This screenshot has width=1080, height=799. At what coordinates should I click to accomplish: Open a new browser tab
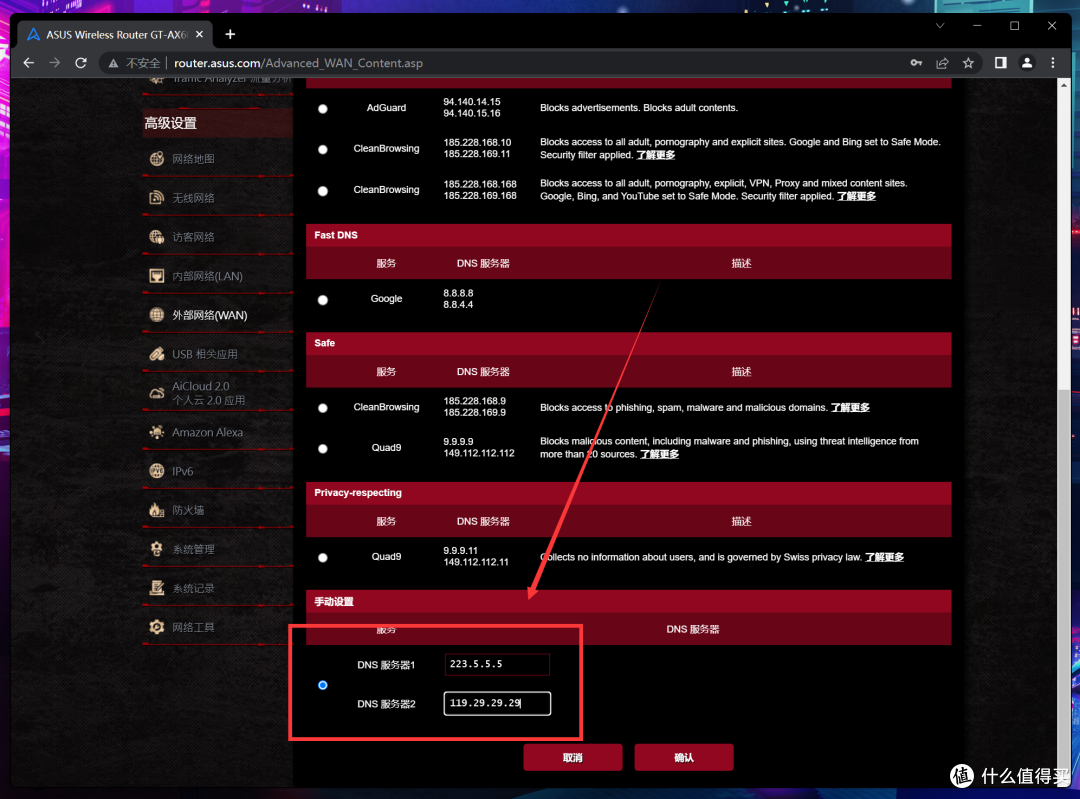click(230, 34)
